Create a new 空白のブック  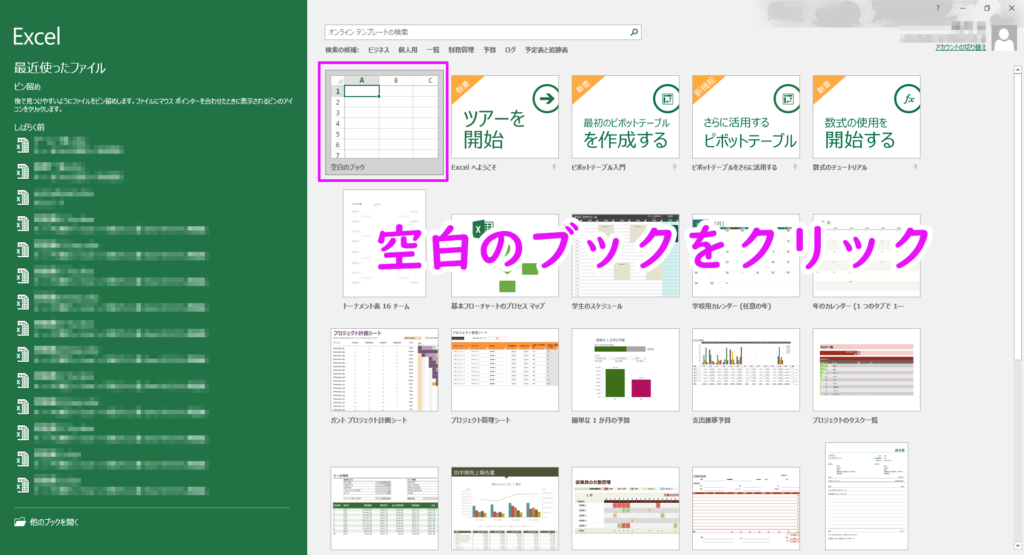coord(384,122)
